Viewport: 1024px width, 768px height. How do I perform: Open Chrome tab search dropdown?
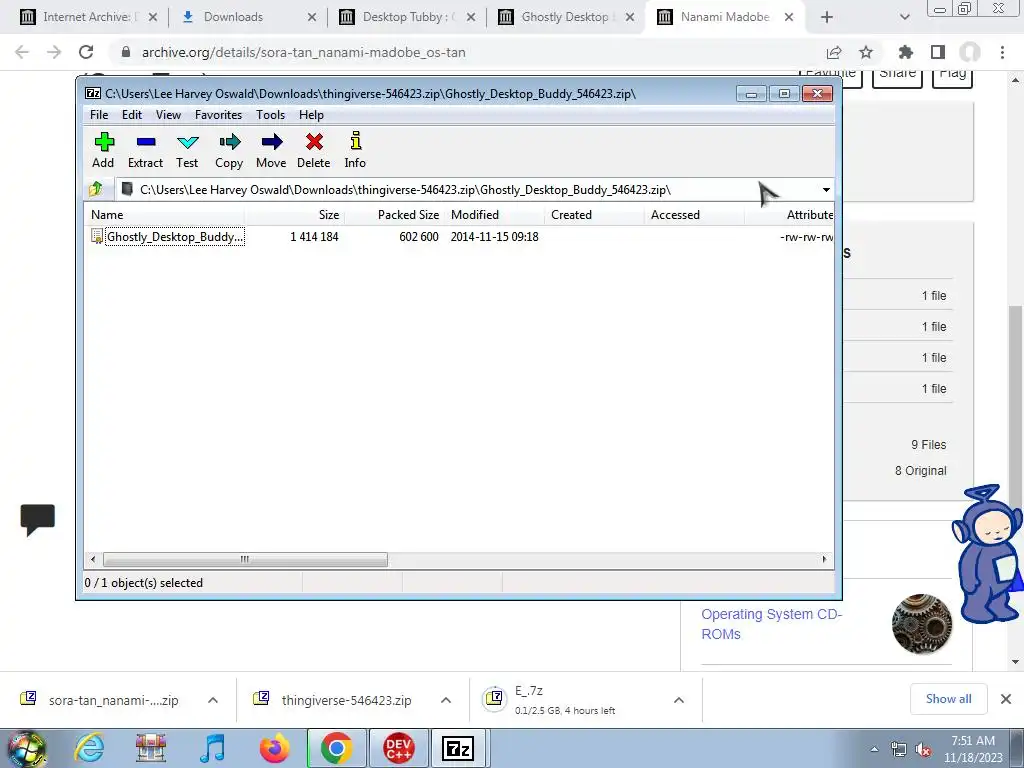coord(904,17)
